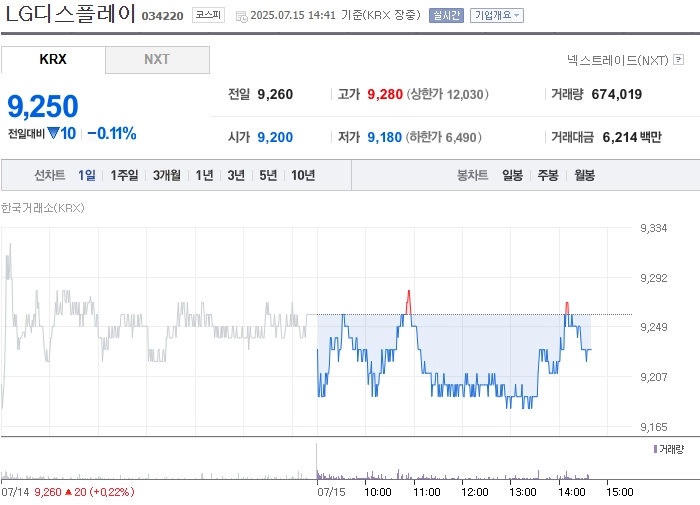
Task: Click the blue down-triangle beside 10
Action: [54, 133]
